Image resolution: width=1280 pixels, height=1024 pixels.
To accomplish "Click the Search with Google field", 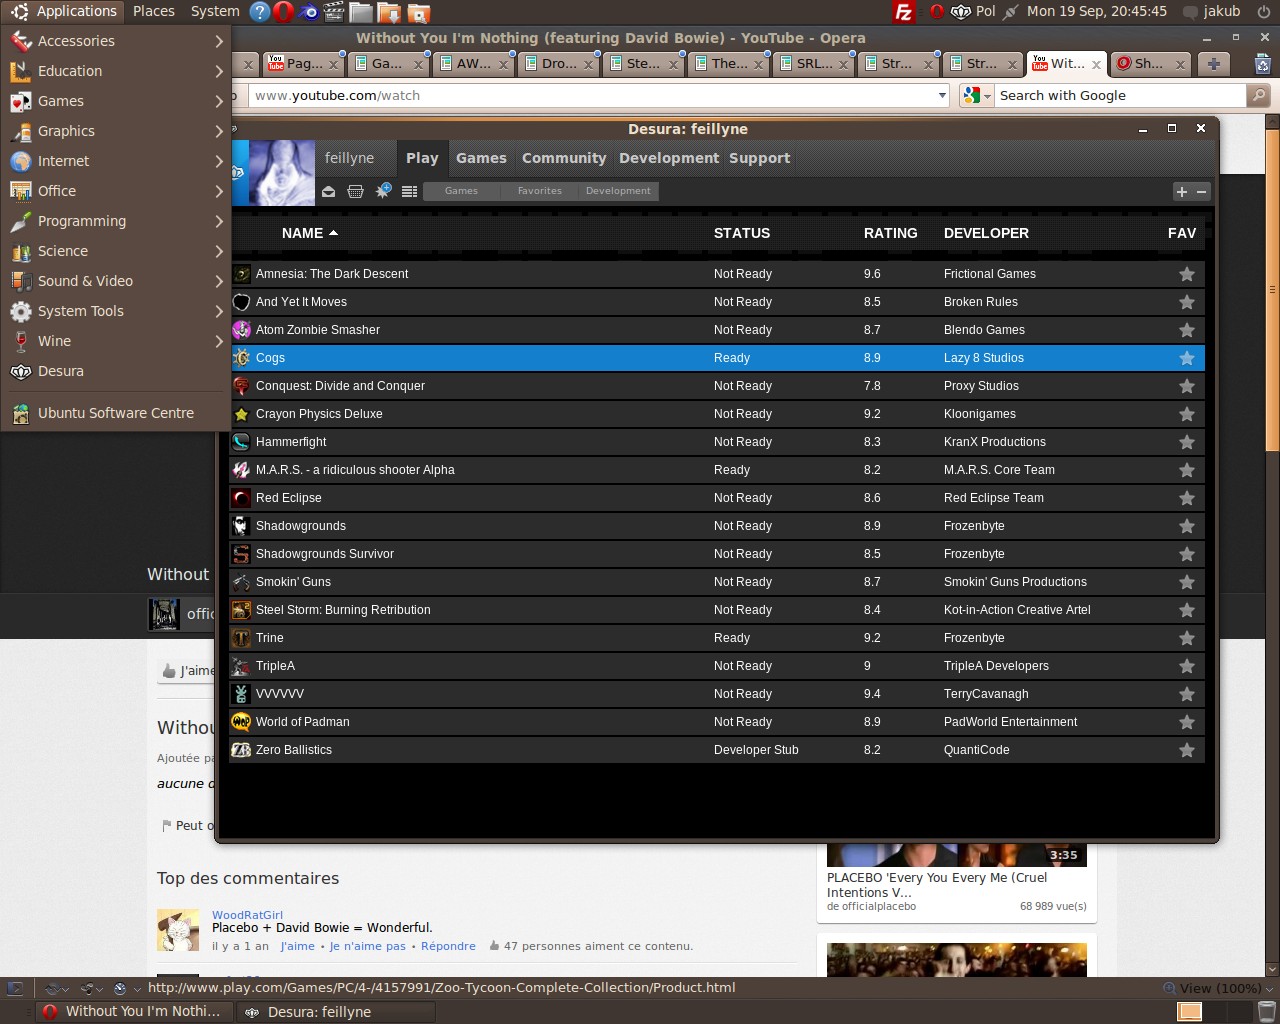I will coord(1120,95).
